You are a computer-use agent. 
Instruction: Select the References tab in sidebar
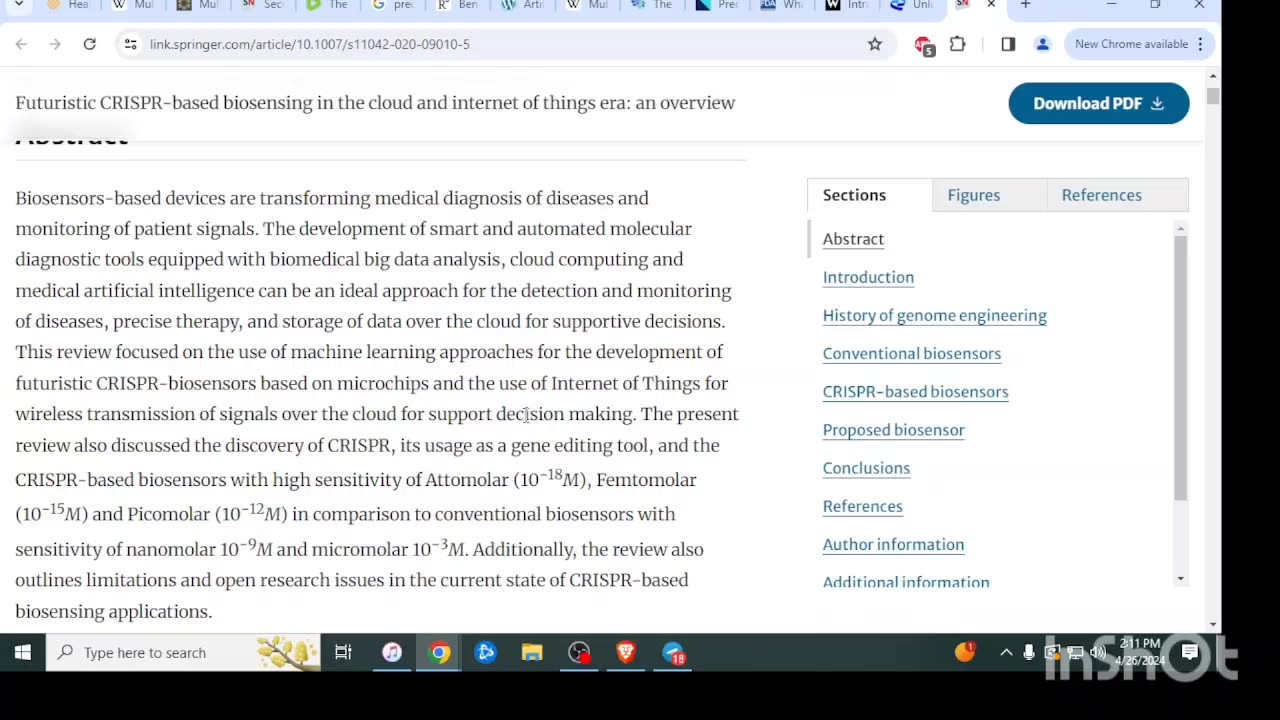click(x=1101, y=195)
